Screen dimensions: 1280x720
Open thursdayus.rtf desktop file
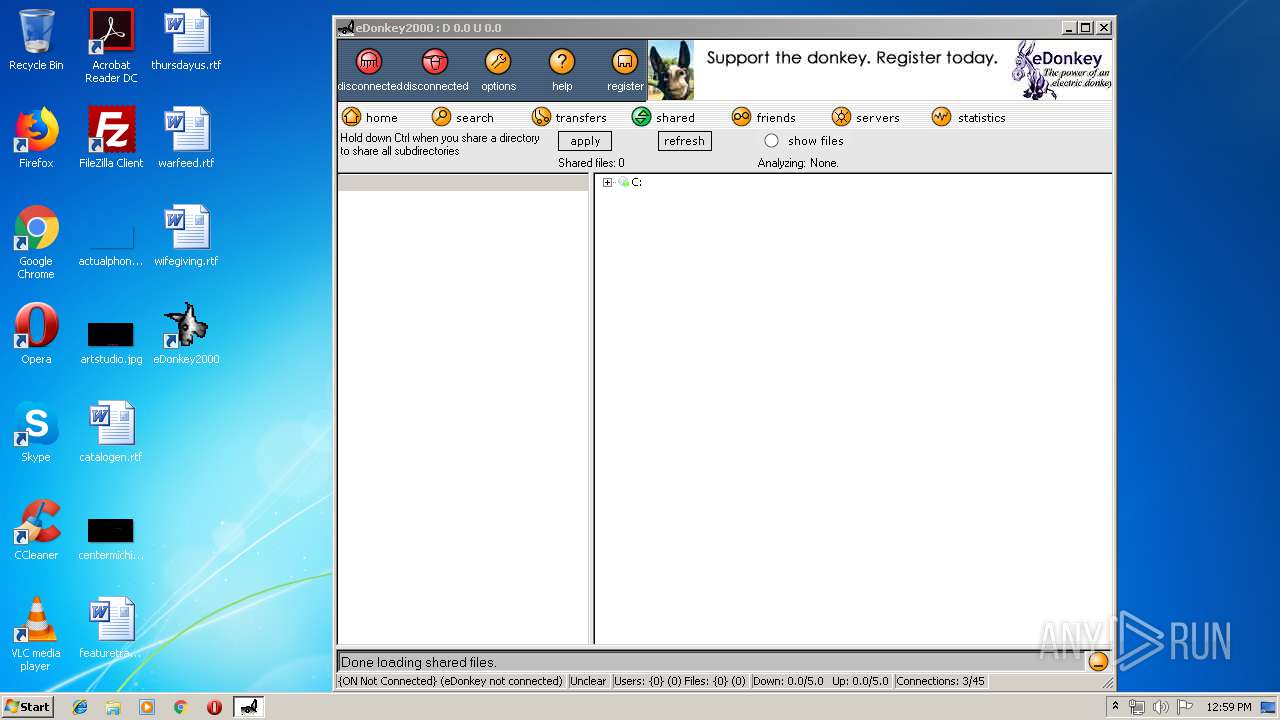pos(186,40)
